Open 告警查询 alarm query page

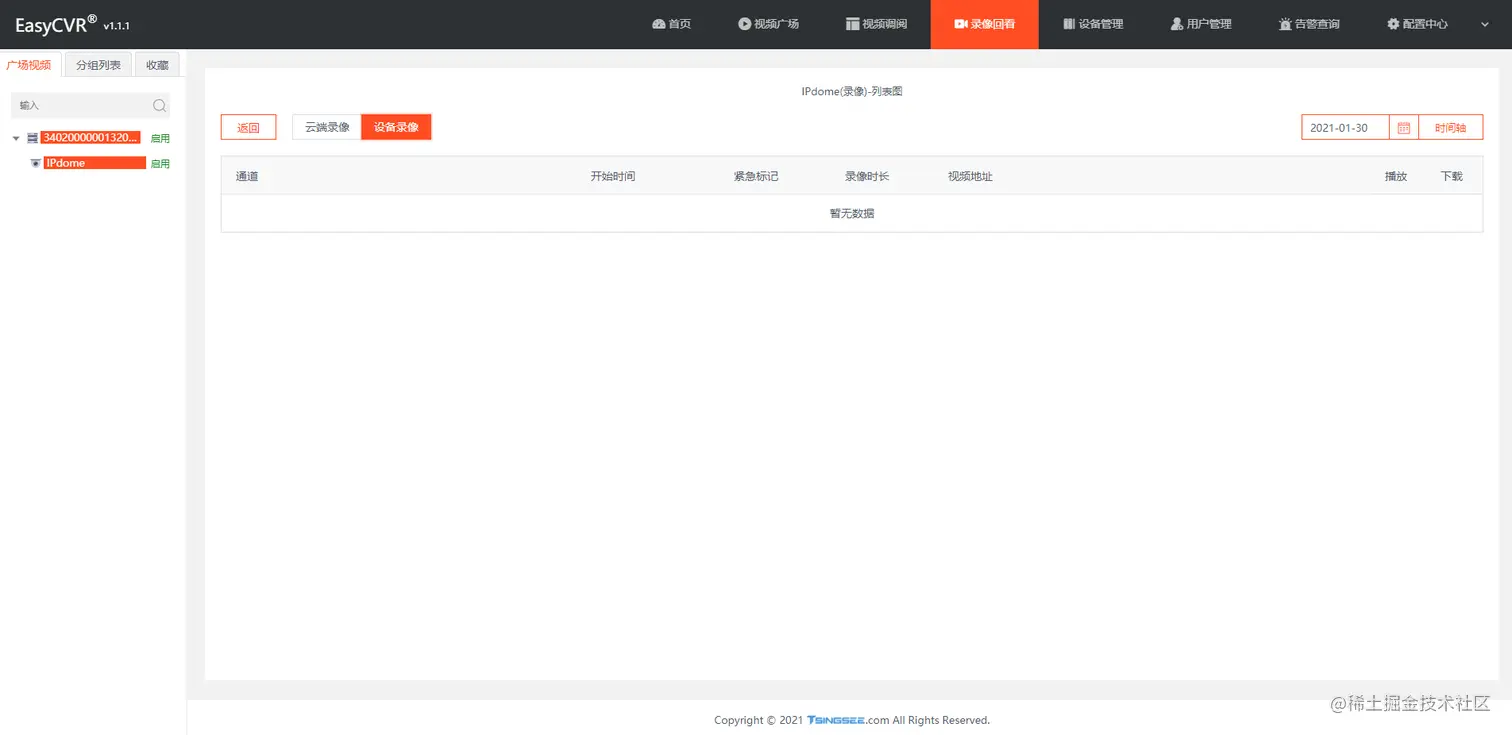(1309, 24)
